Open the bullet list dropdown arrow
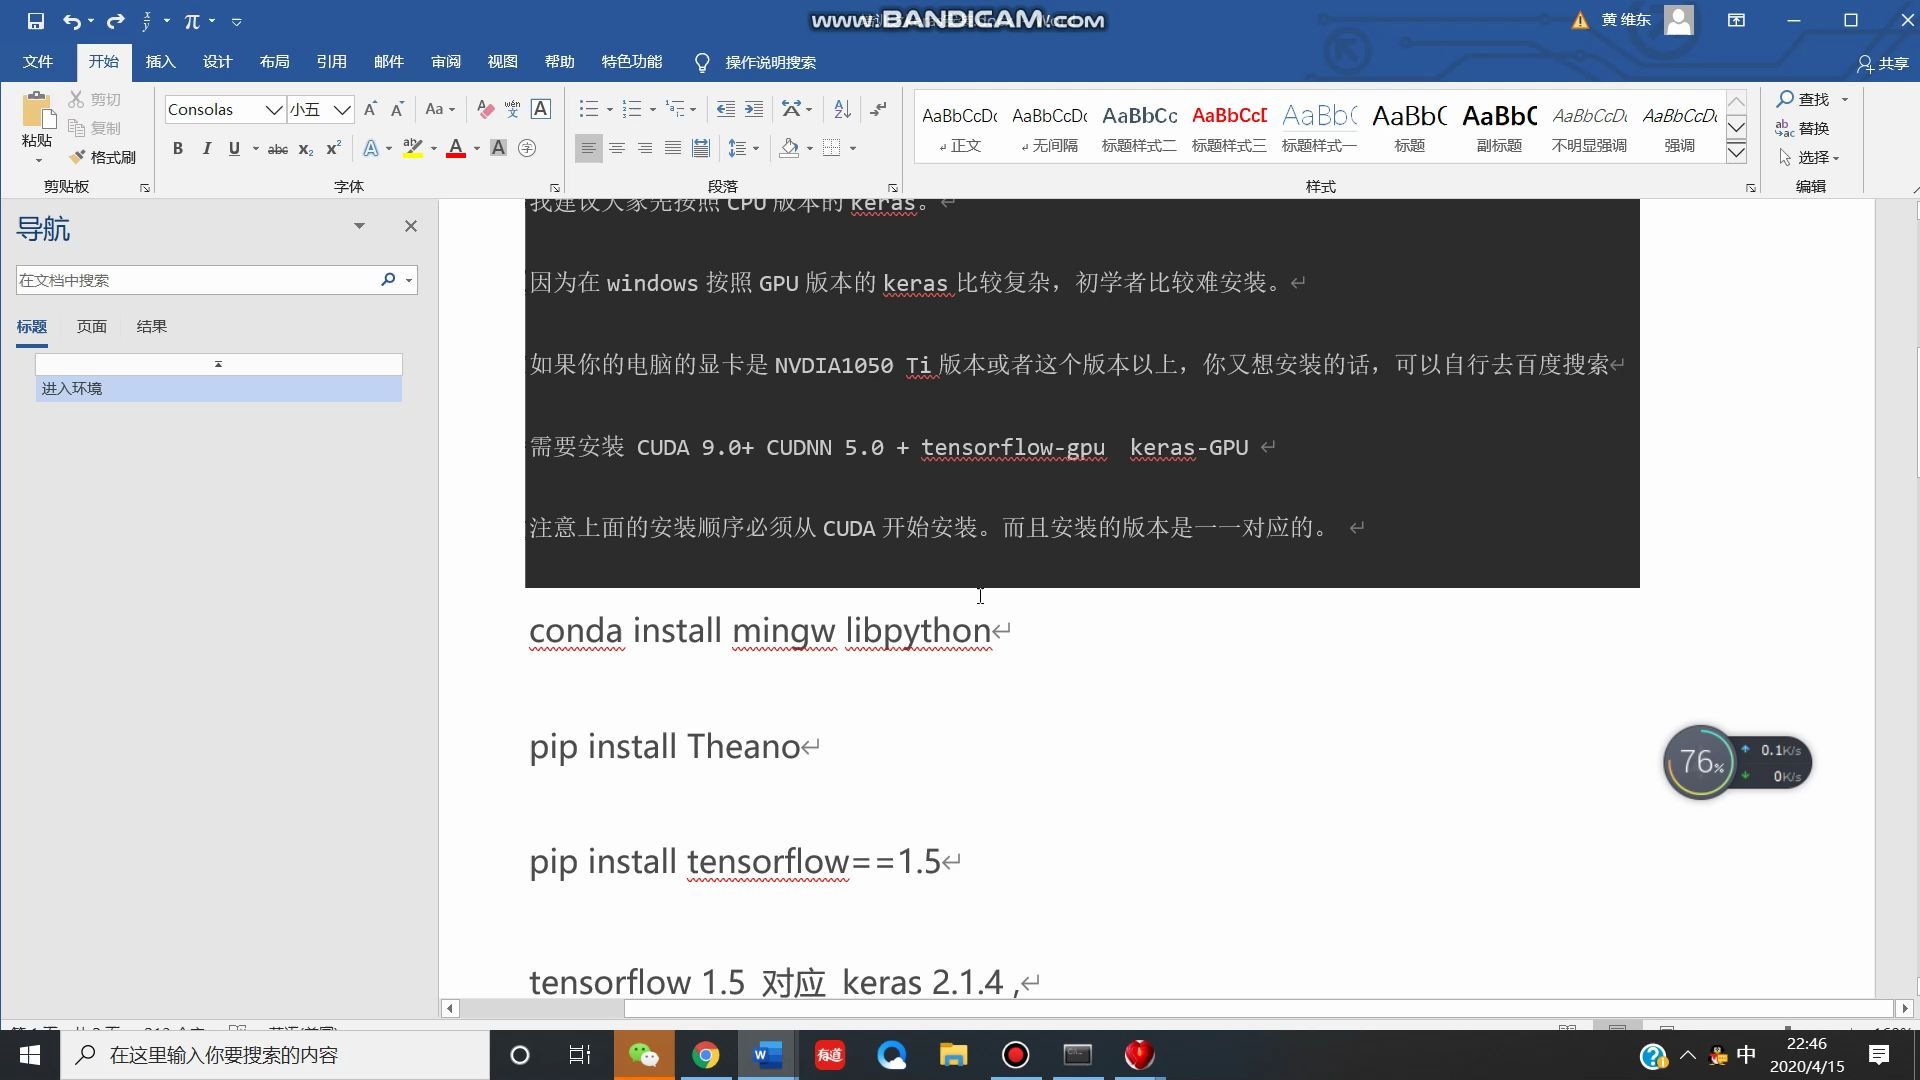Viewport: 1920px width, 1080px height. click(x=610, y=110)
